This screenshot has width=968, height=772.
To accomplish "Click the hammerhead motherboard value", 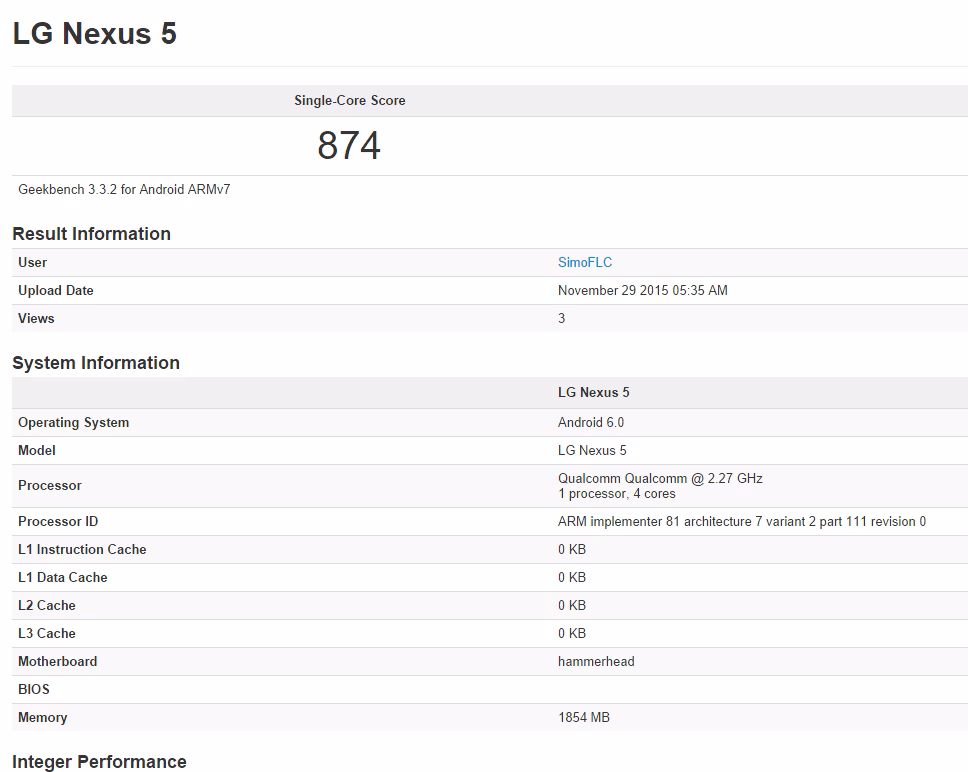I will point(596,662).
